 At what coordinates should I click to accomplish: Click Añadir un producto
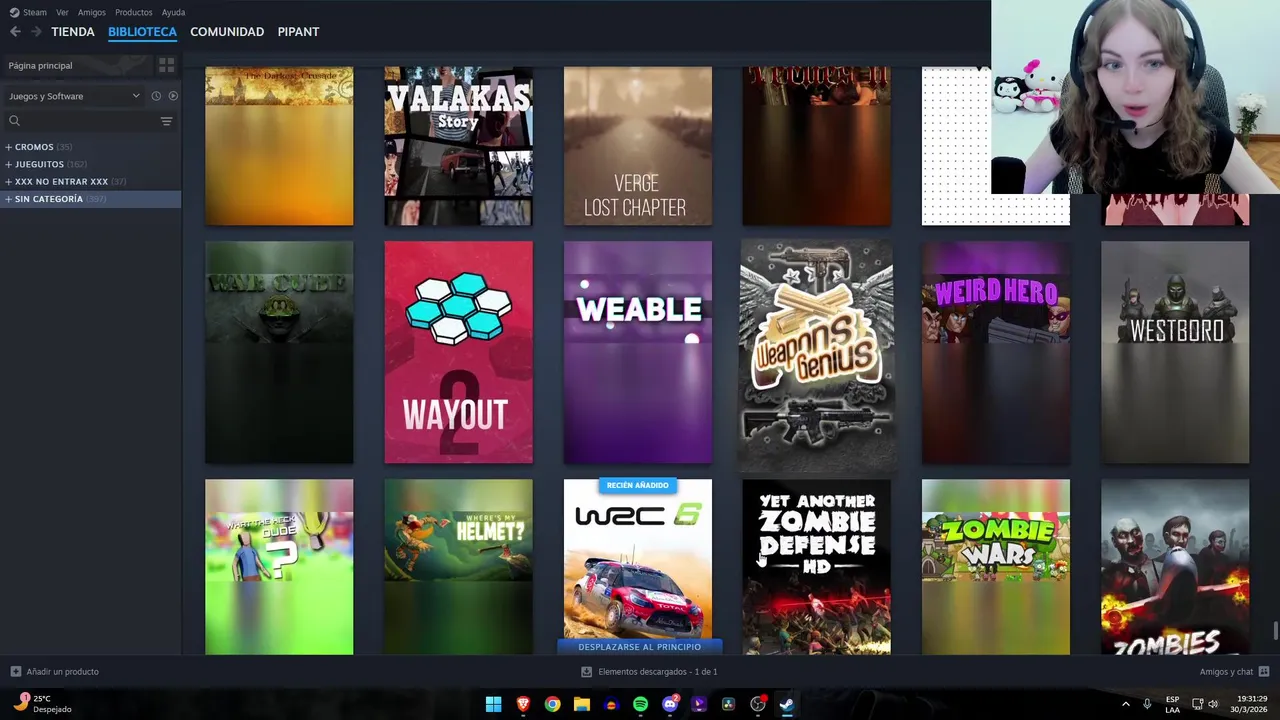(x=62, y=672)
